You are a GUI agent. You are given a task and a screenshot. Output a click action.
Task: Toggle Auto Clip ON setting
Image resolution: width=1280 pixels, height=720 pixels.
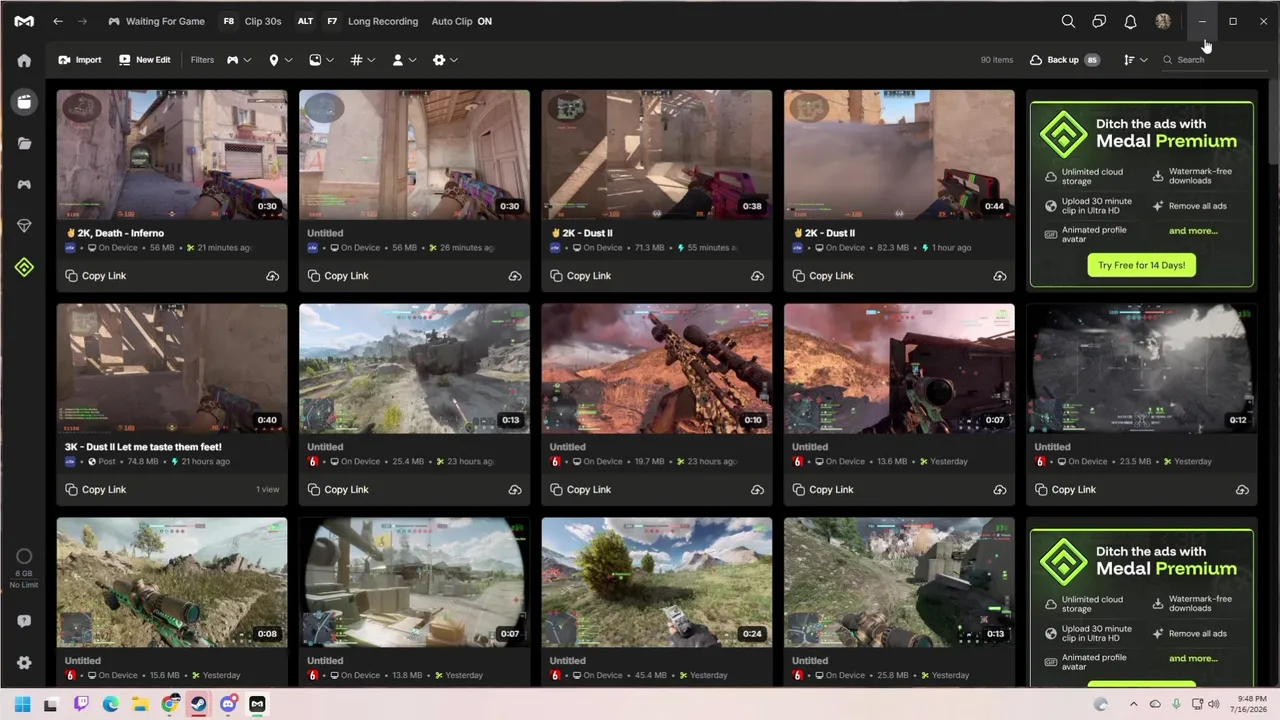461,21
